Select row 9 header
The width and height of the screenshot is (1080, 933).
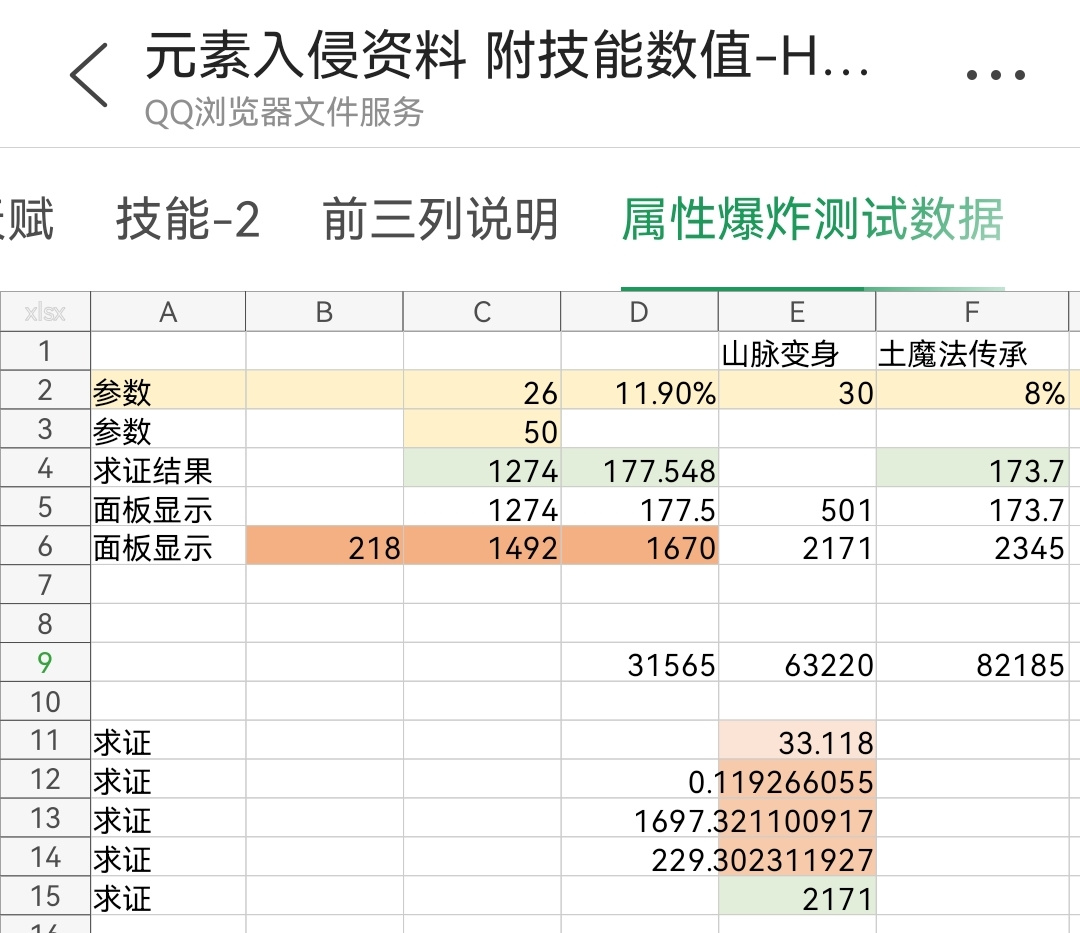click(x=45, y=662)
